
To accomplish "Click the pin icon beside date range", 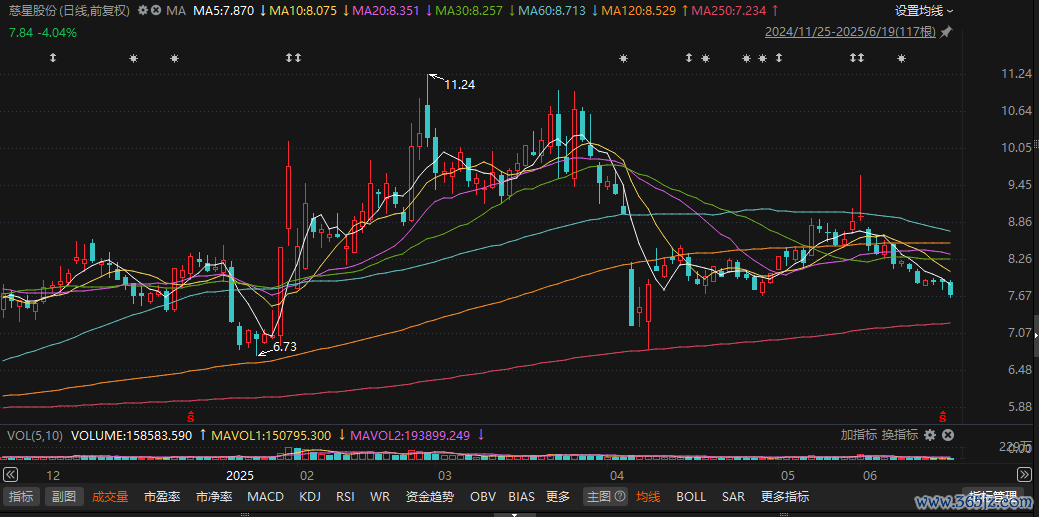I will pos(946,32).
